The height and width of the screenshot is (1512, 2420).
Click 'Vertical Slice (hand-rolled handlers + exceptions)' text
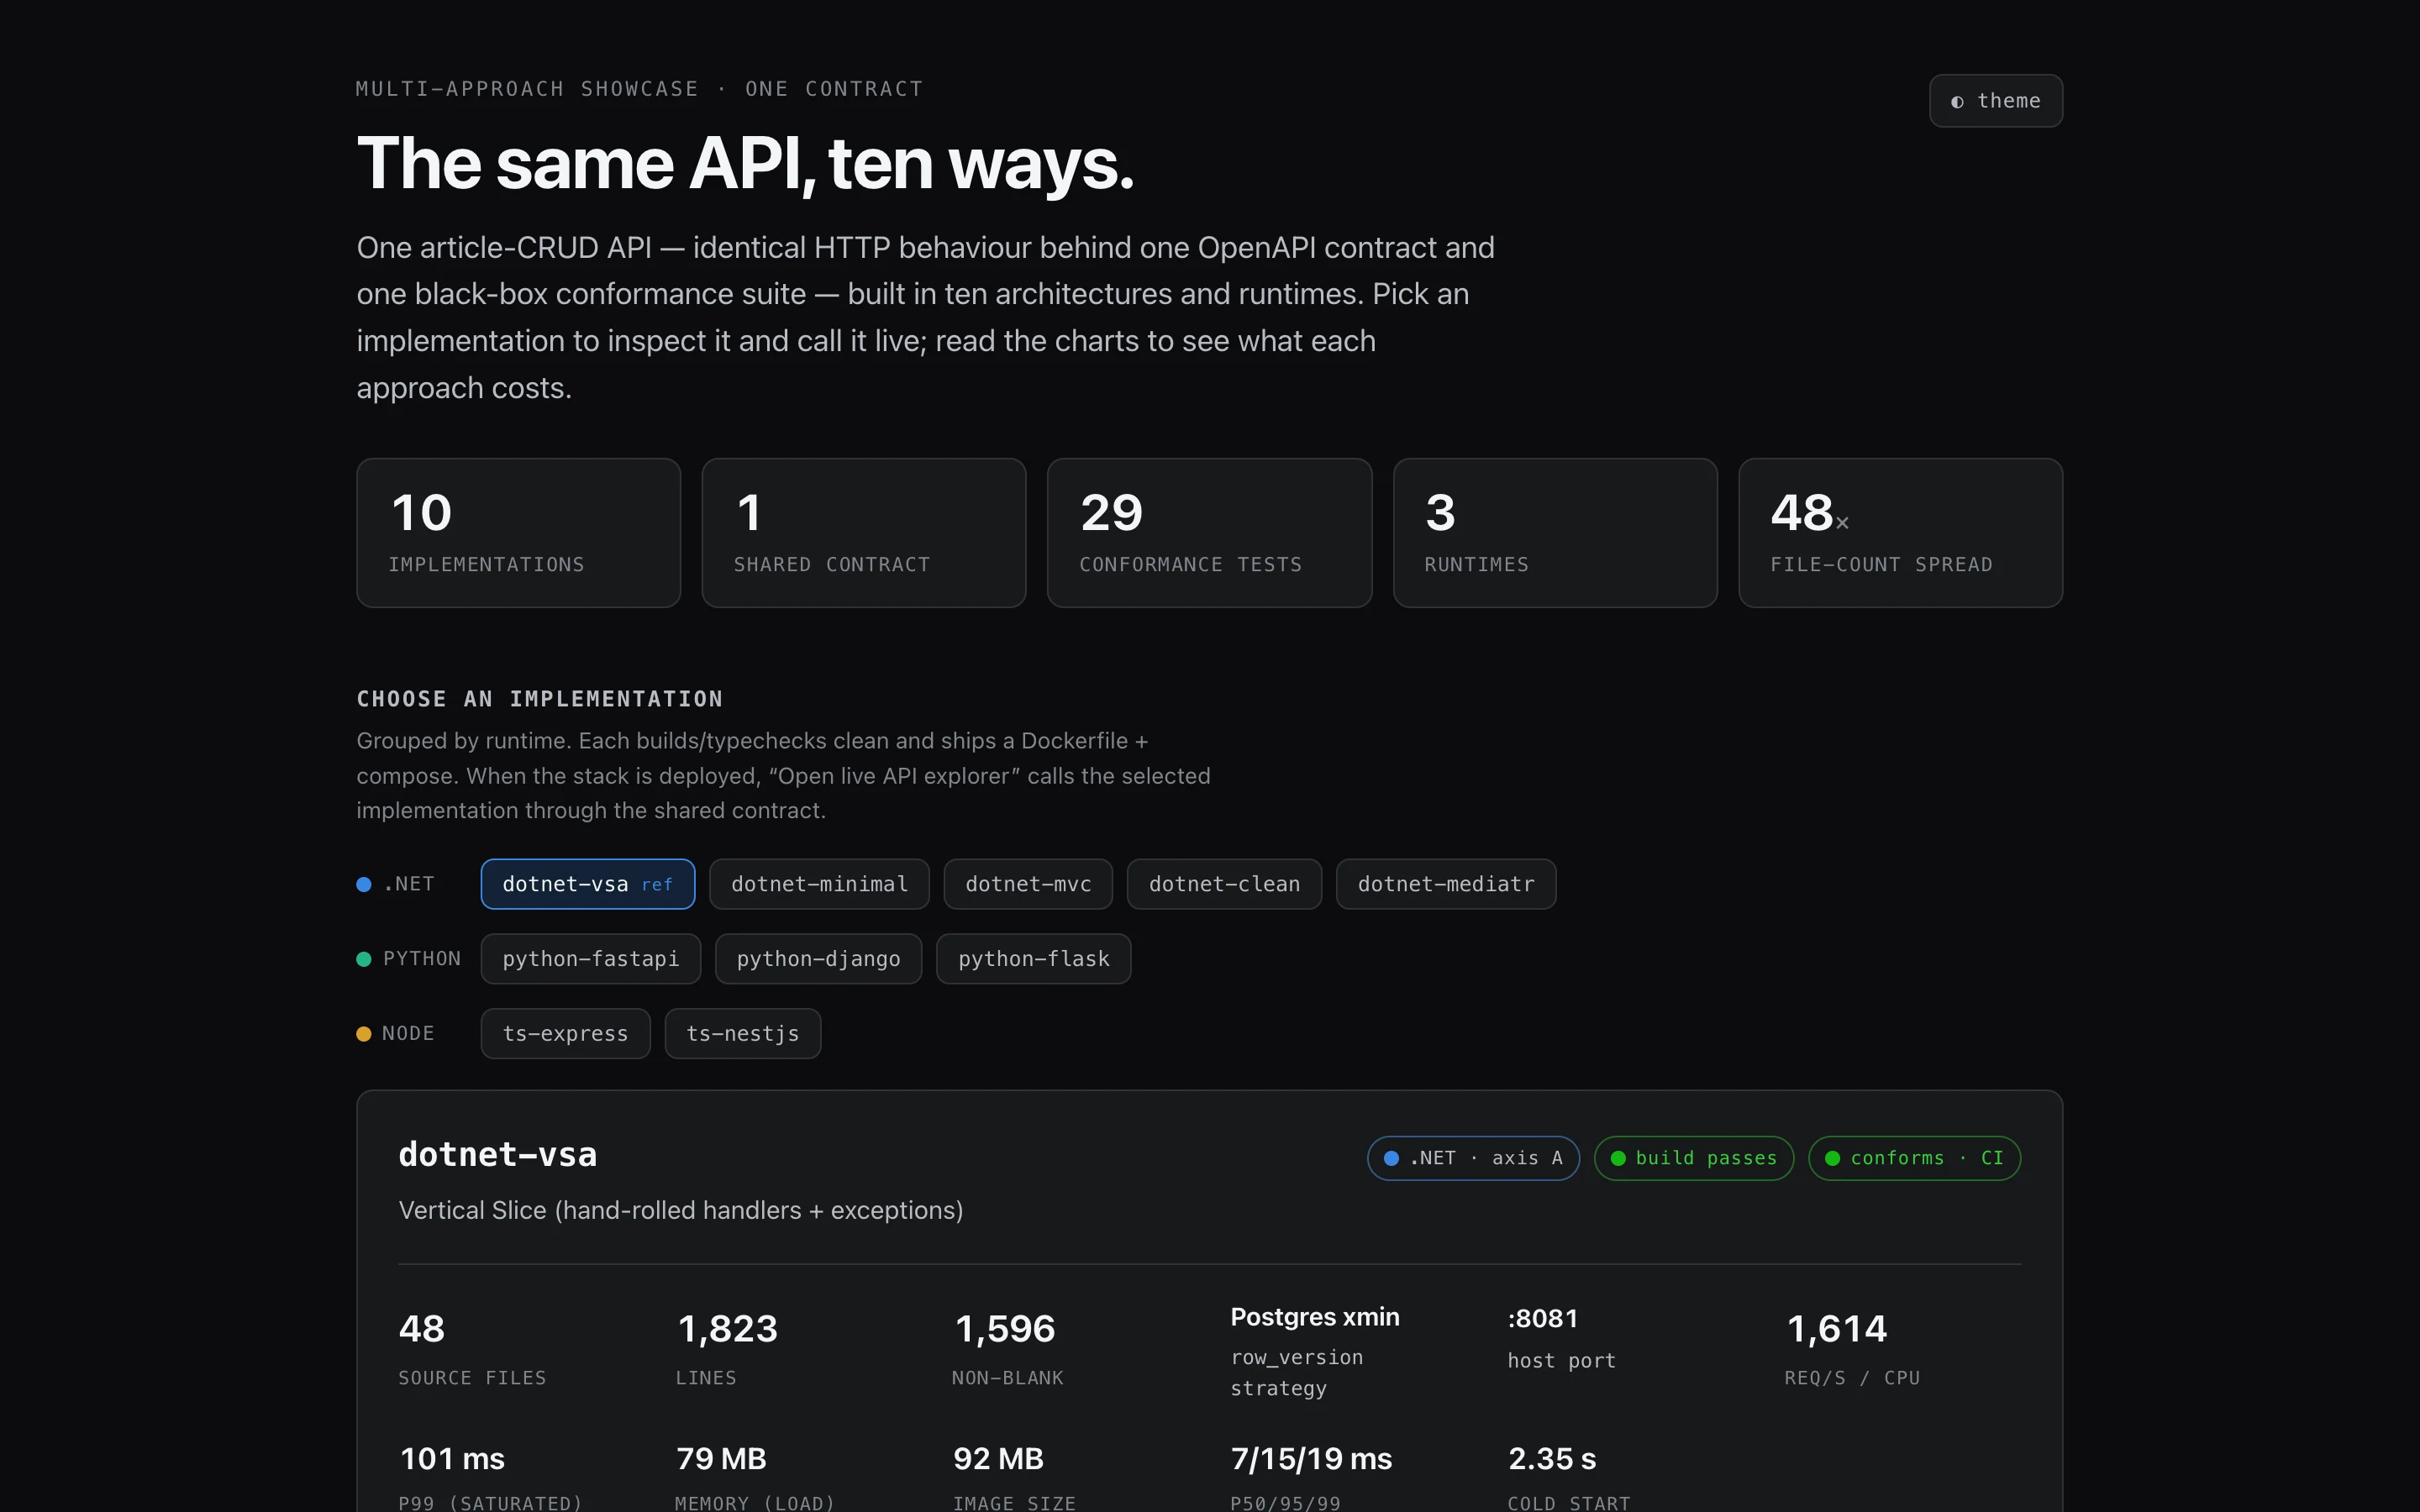click(x=681, y=1211)
